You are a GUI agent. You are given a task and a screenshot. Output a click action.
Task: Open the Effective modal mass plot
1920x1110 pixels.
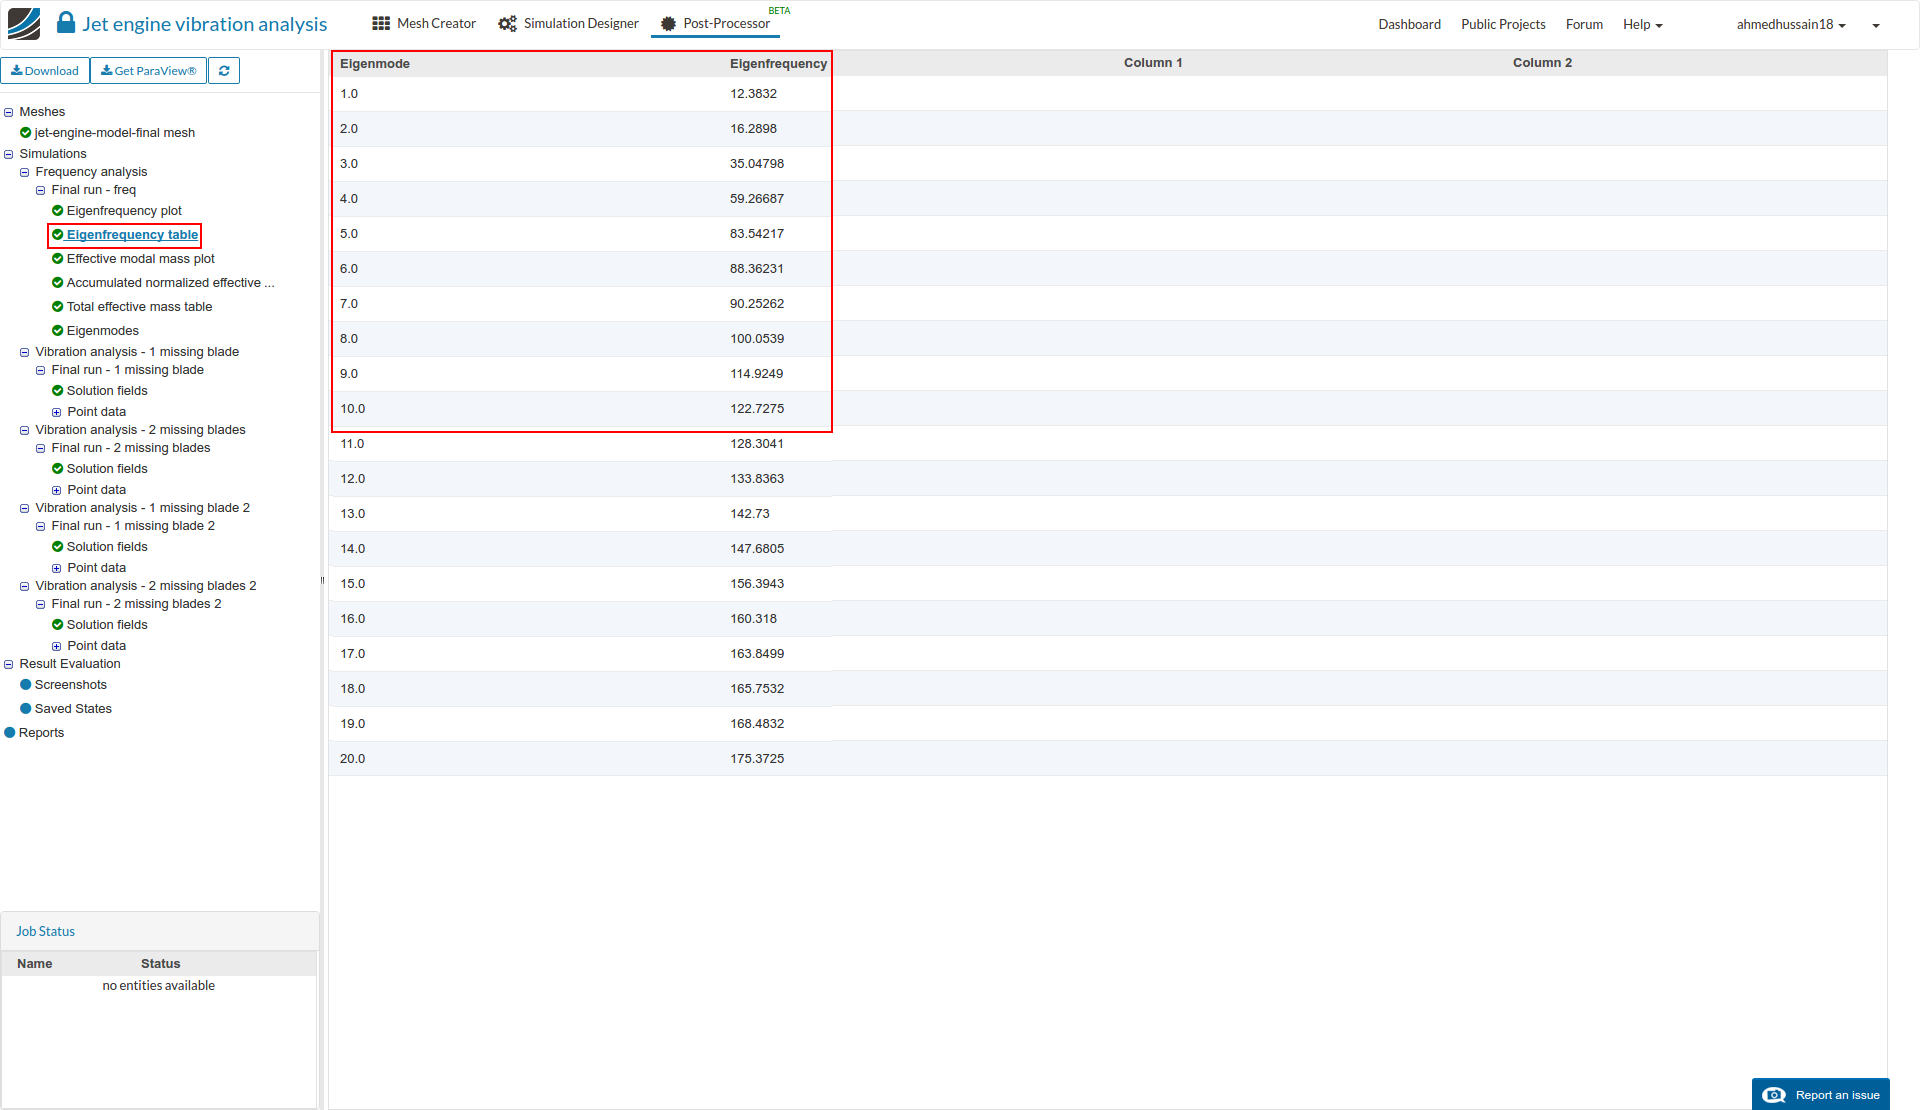pos(140,259)
